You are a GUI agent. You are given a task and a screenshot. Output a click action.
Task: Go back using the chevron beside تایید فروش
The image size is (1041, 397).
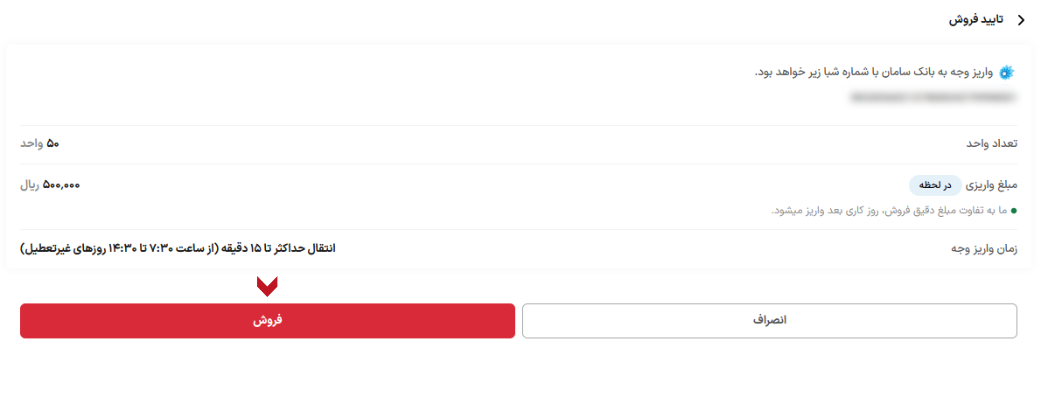pos(1021,21)
